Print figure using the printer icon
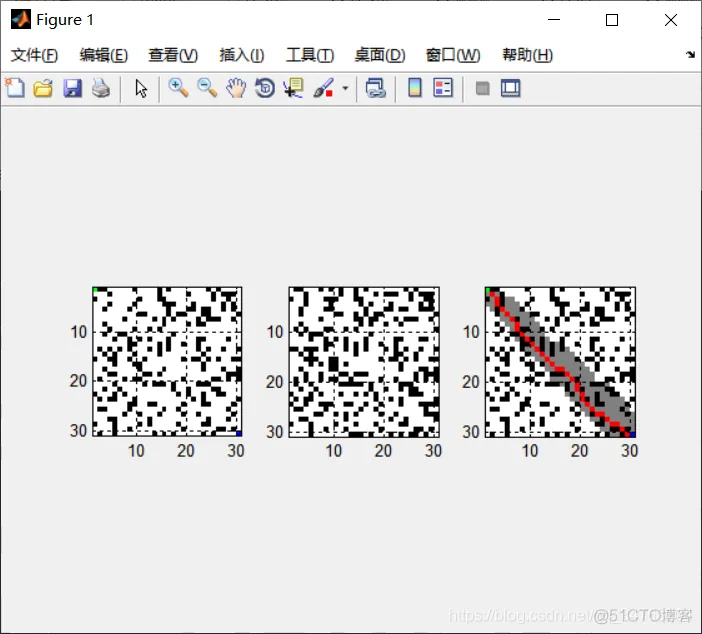This screenshot has height=634, width=702. coord(101,88)
